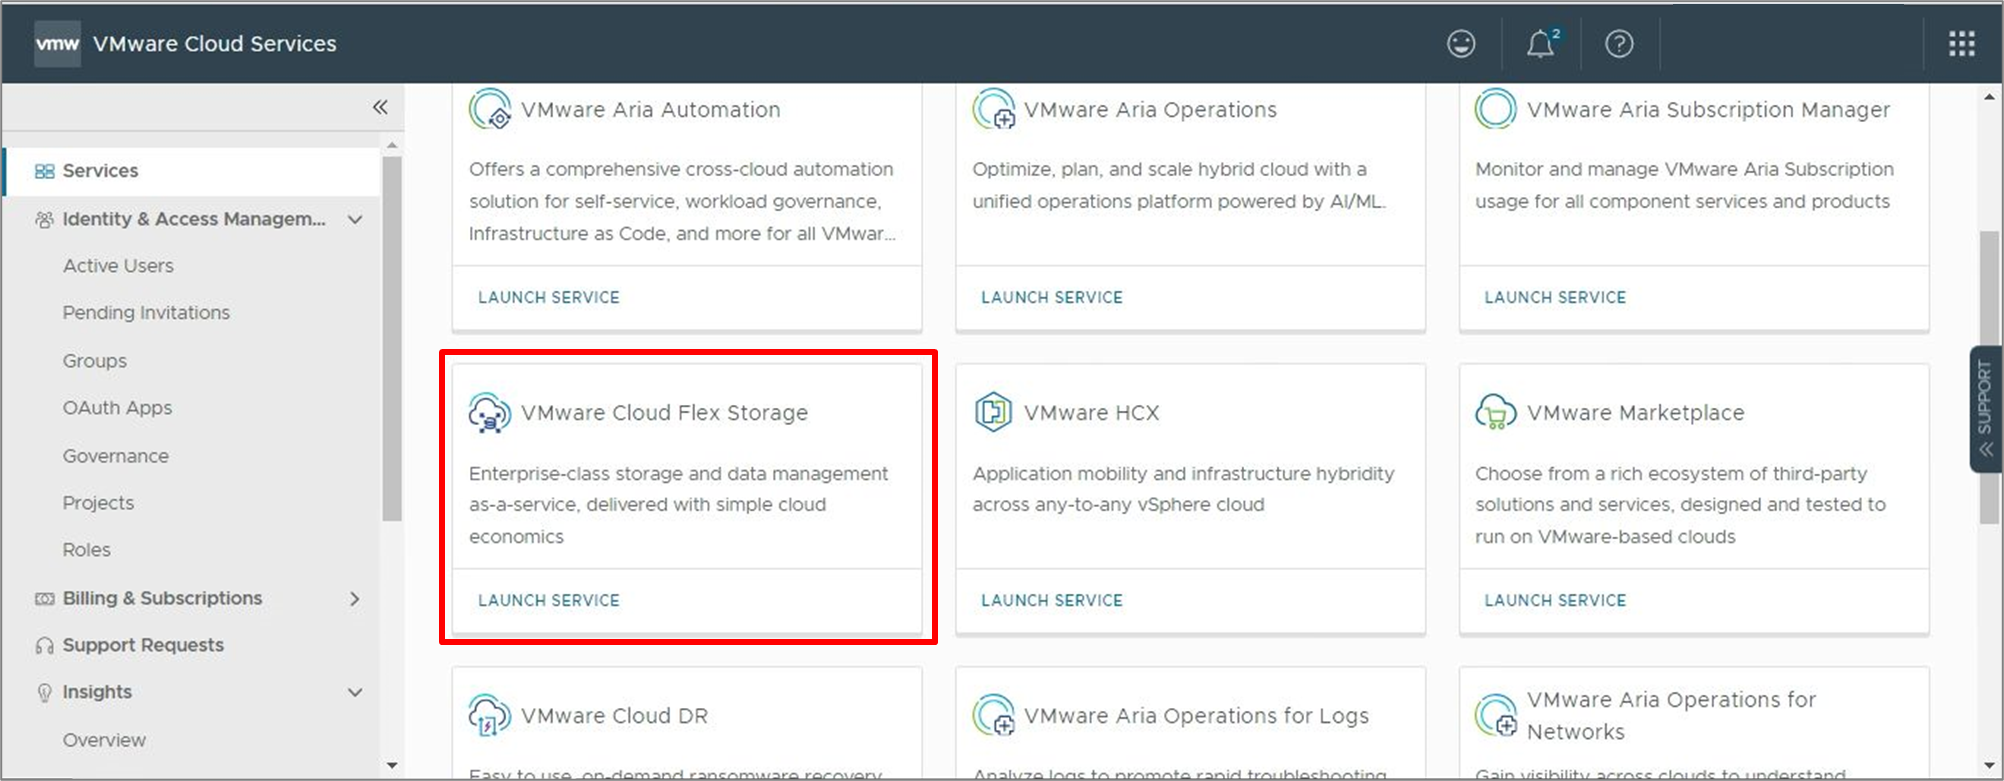2004x781 pixels.
Task: Click the VMware Aria Operations for Networks title
Action: tap(1671, 716)
